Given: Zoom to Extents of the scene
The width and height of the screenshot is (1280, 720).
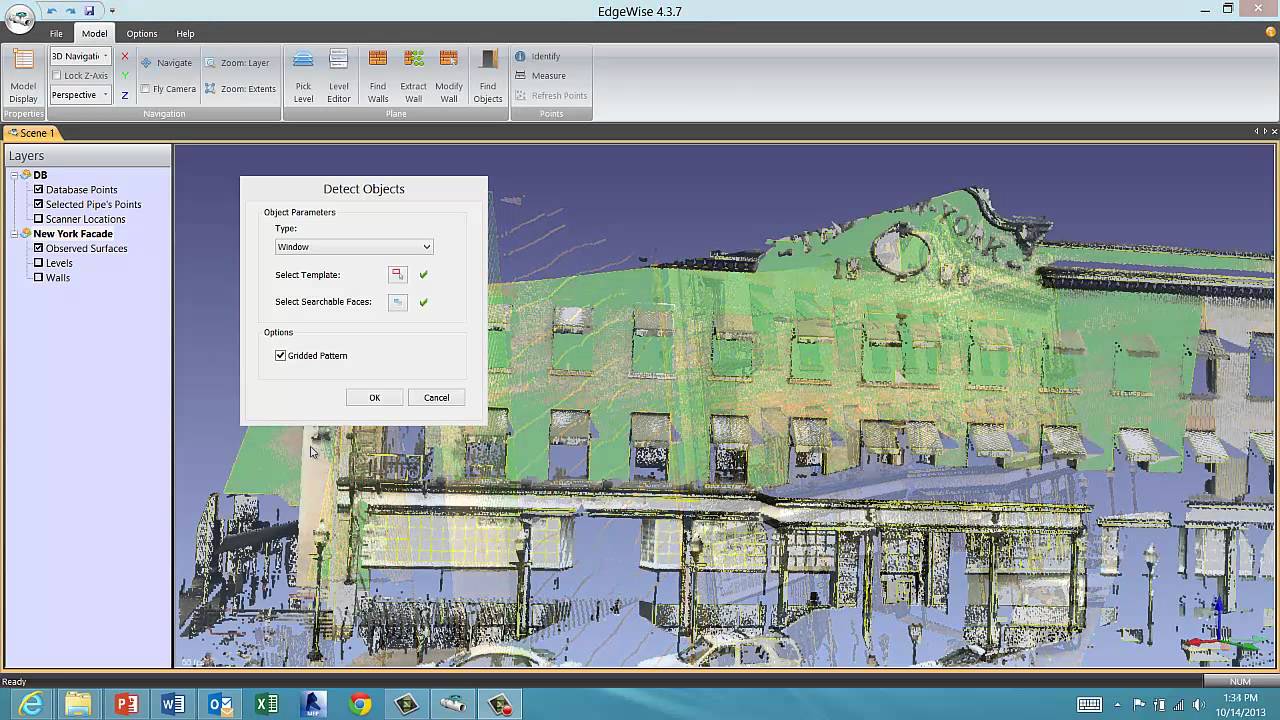Looking at the screenshot, I should pyautogui.click(x=240, y=88).
